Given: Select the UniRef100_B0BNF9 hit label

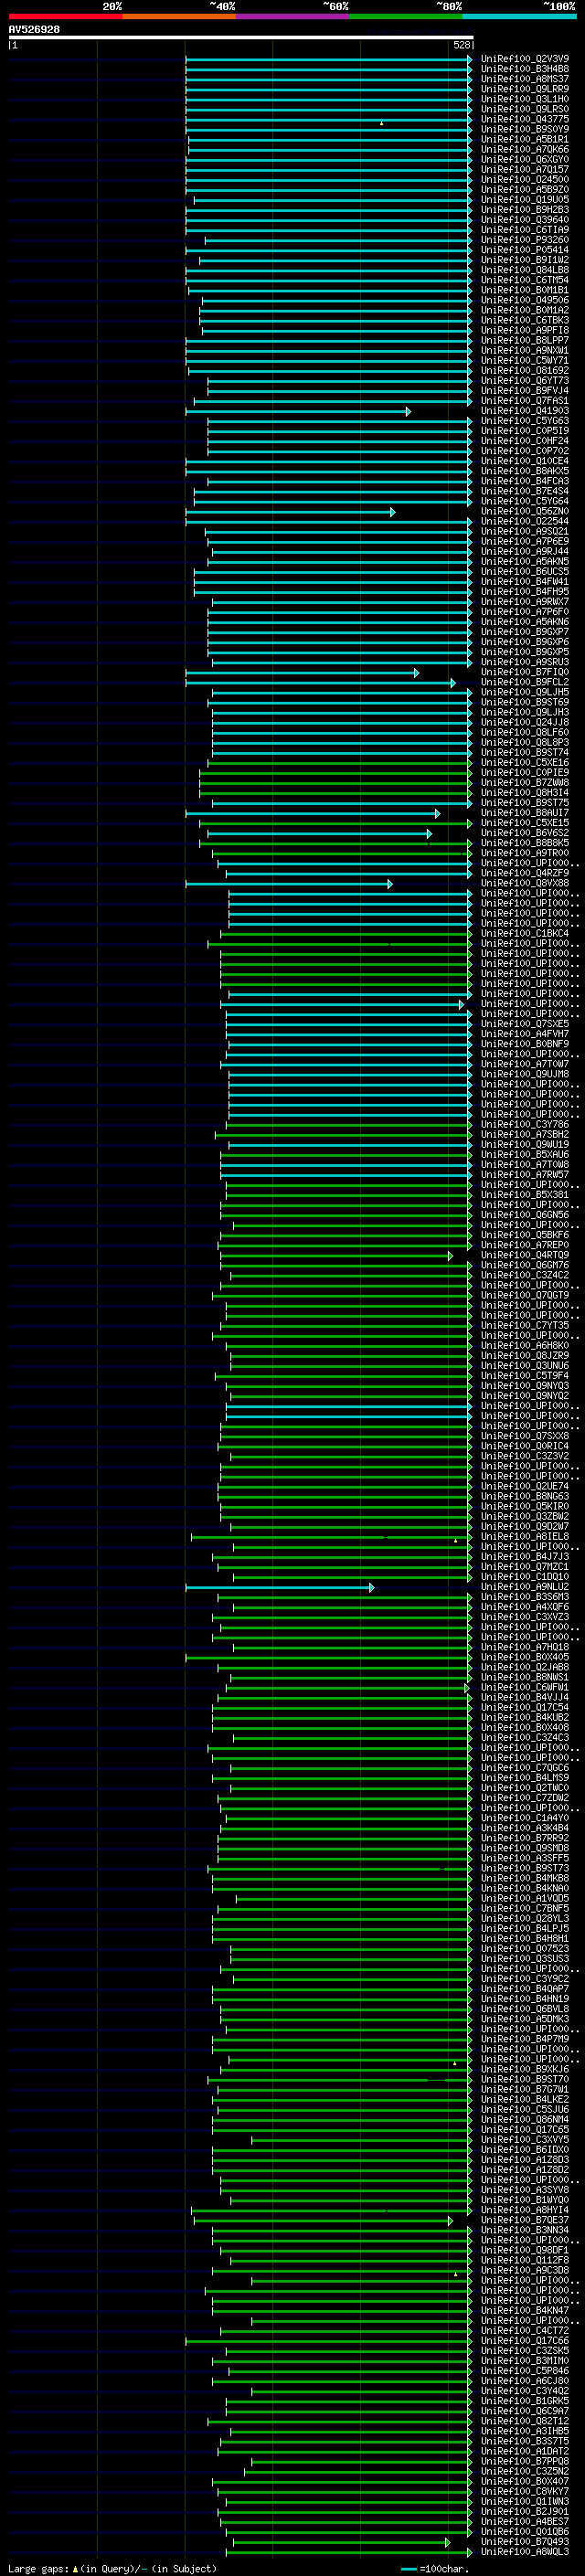Looking at the screenshot, I should [x=525, y=1044].
